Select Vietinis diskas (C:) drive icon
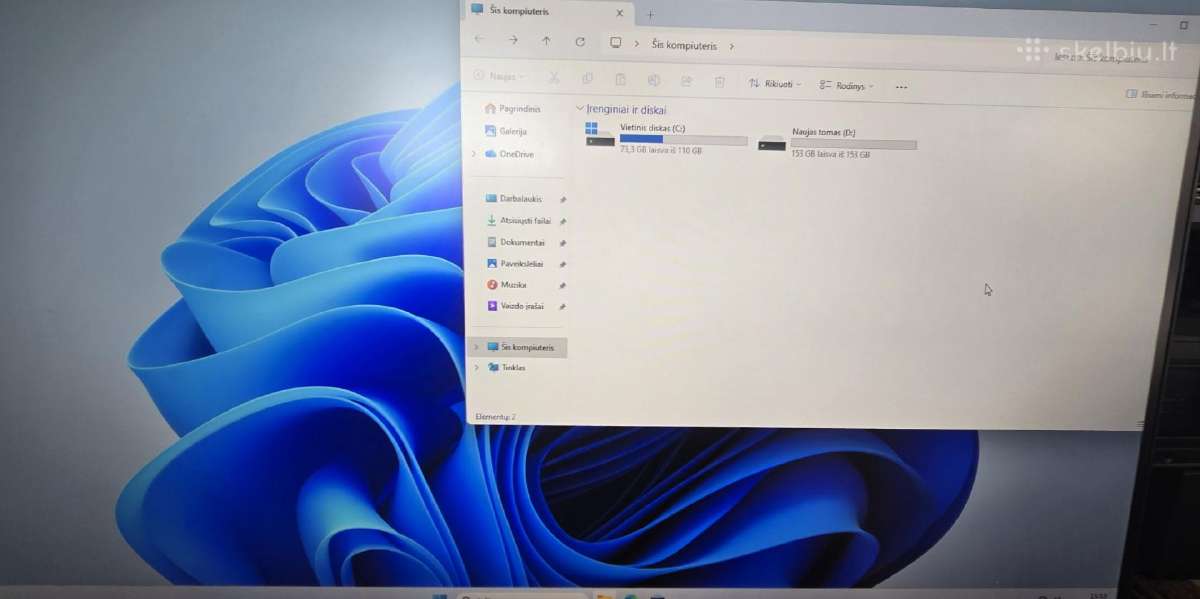This screenshot has width=1200, height=599. tap(600, 134)
